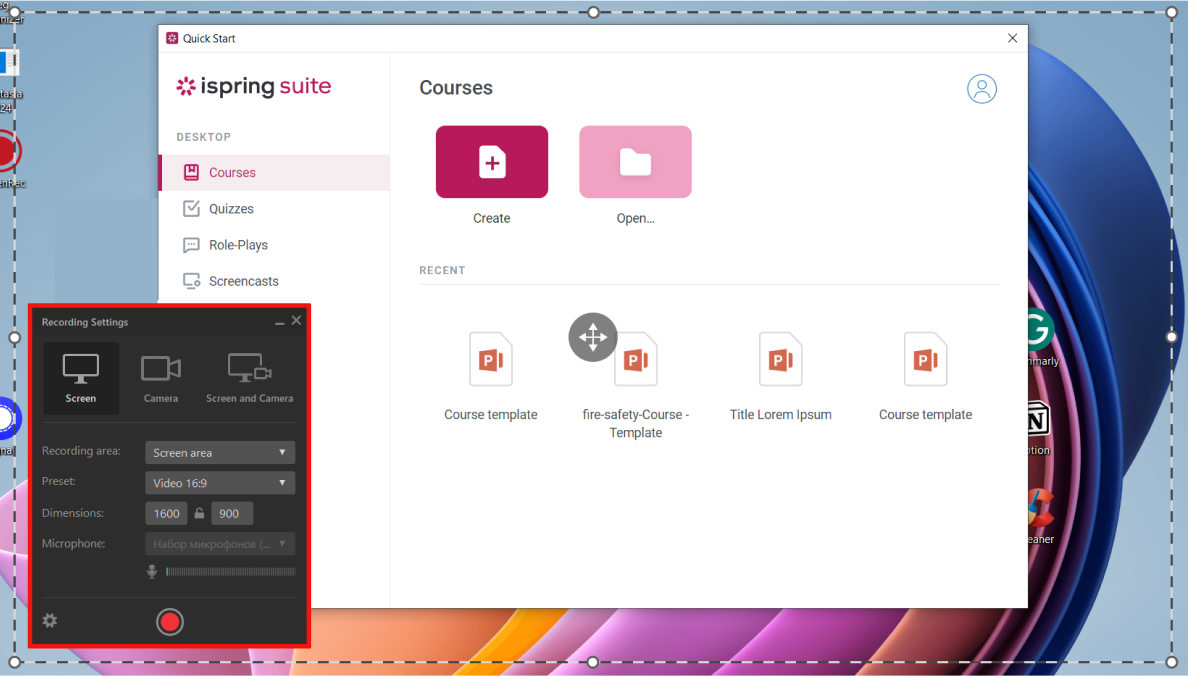The height and width of the screenshot is (676, 1188).
Task: Click the Quizzes checkbox icon
Action: (x=192, y=208)
